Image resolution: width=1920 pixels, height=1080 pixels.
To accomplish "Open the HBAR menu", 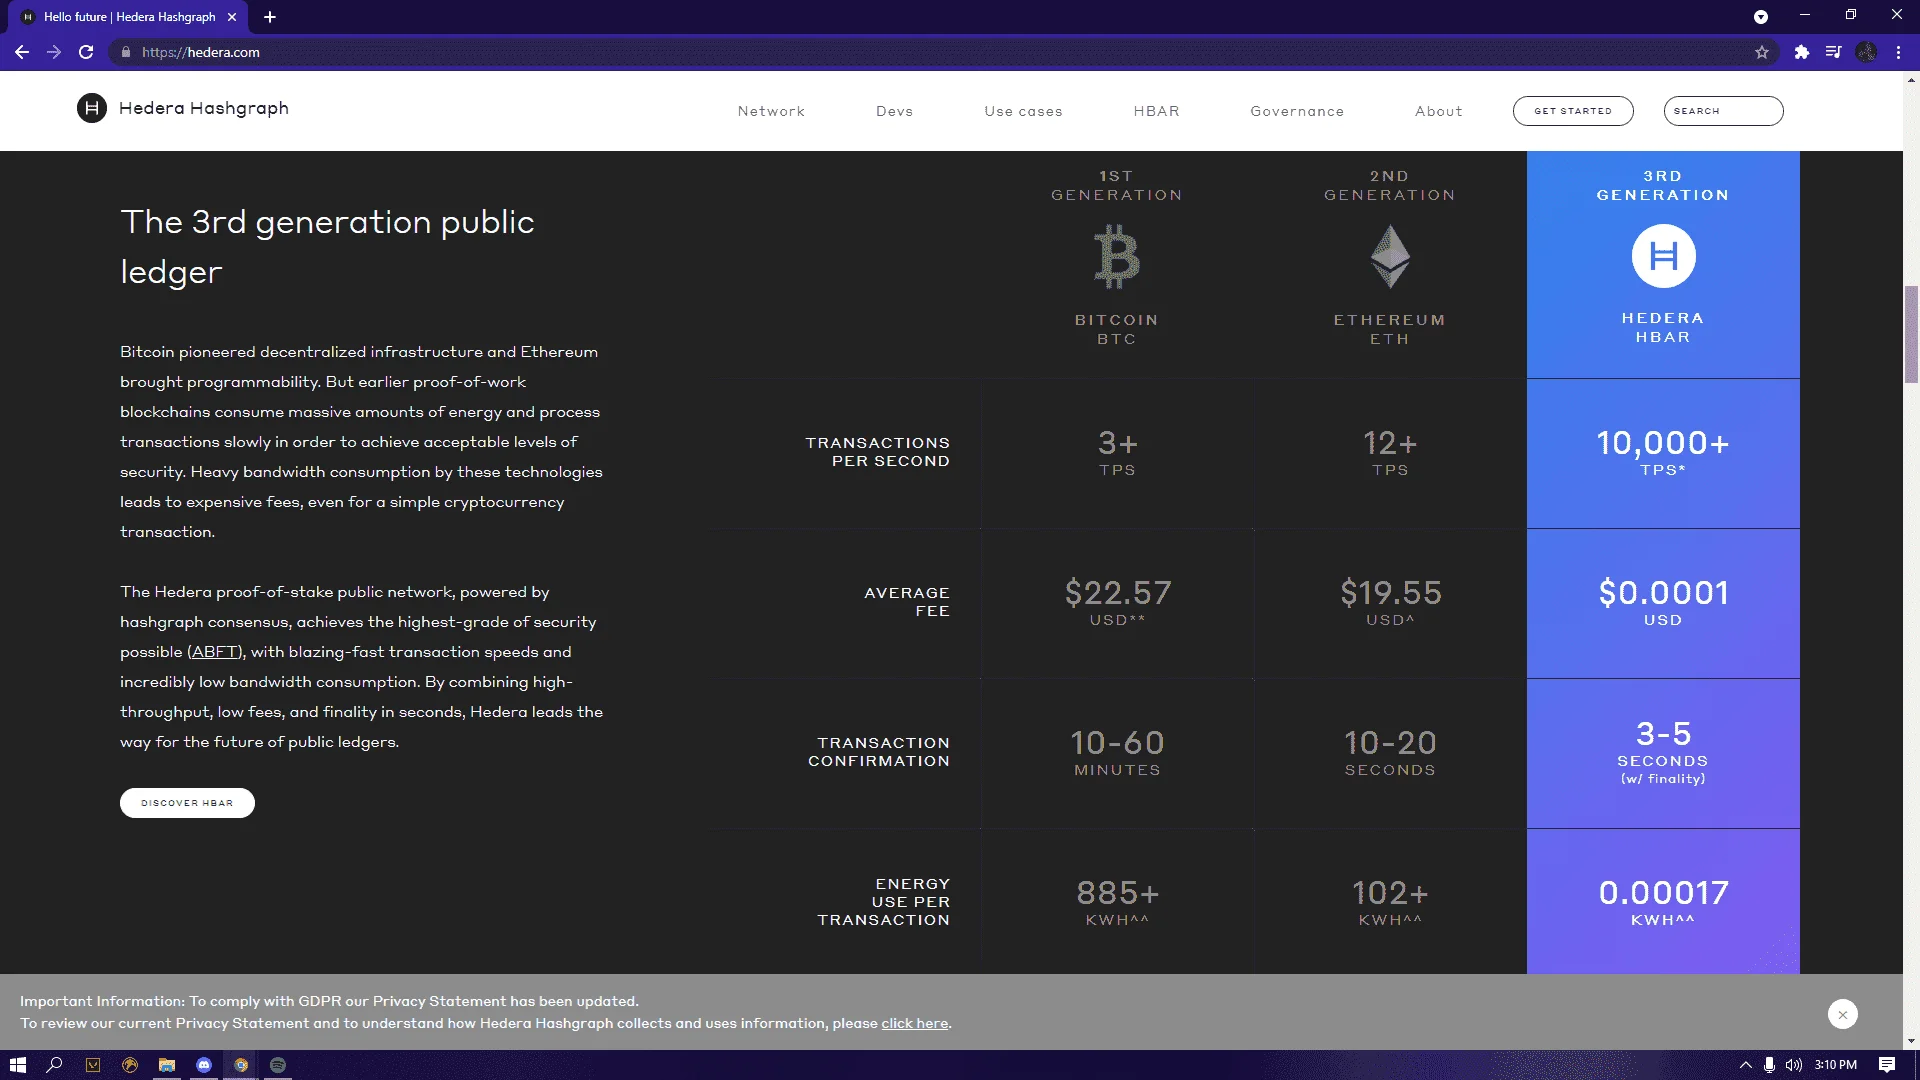I will coord(1156,111).
